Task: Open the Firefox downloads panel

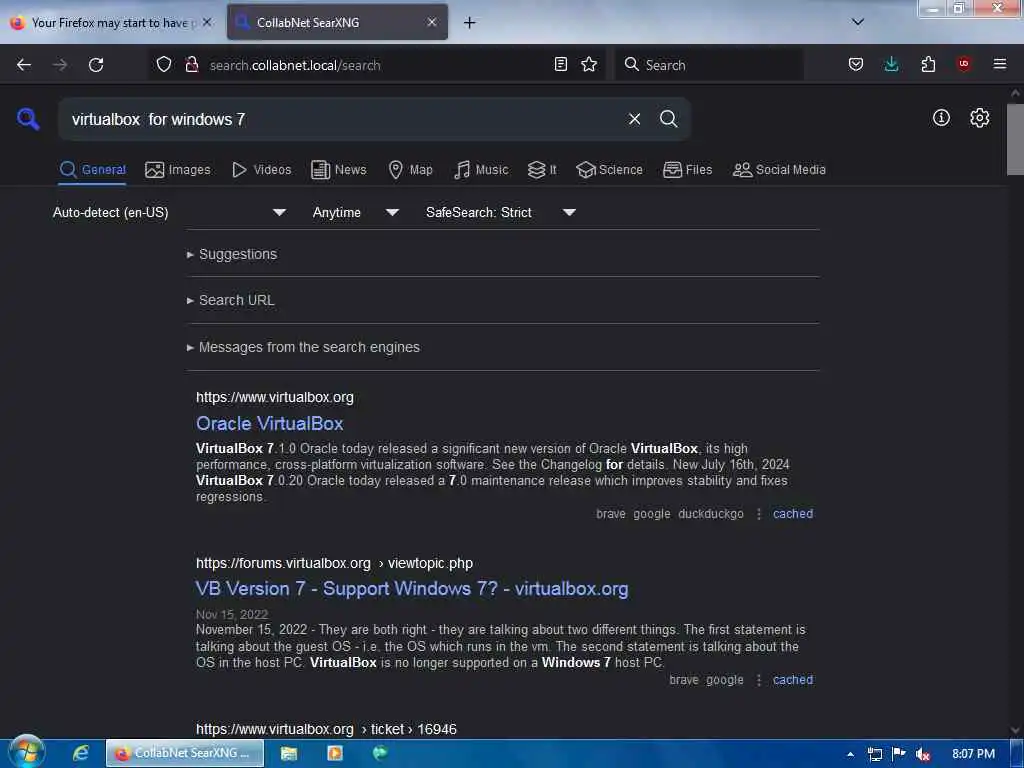Action: (891, 64)
